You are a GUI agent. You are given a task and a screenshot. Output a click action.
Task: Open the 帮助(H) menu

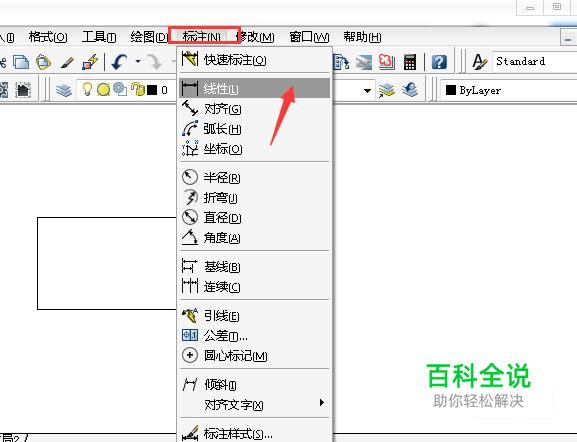[362, 37]
